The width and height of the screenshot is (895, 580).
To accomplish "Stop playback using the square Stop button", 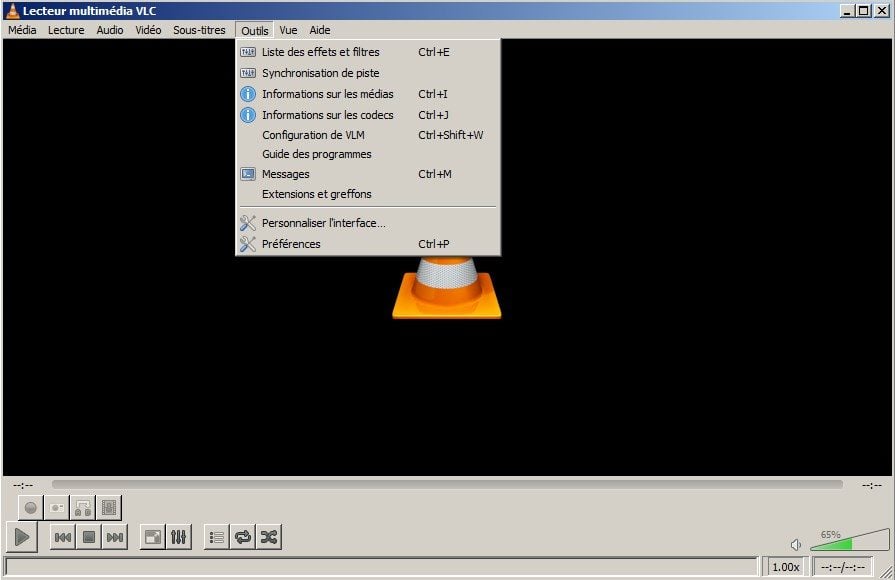I will tap(88, 537).
